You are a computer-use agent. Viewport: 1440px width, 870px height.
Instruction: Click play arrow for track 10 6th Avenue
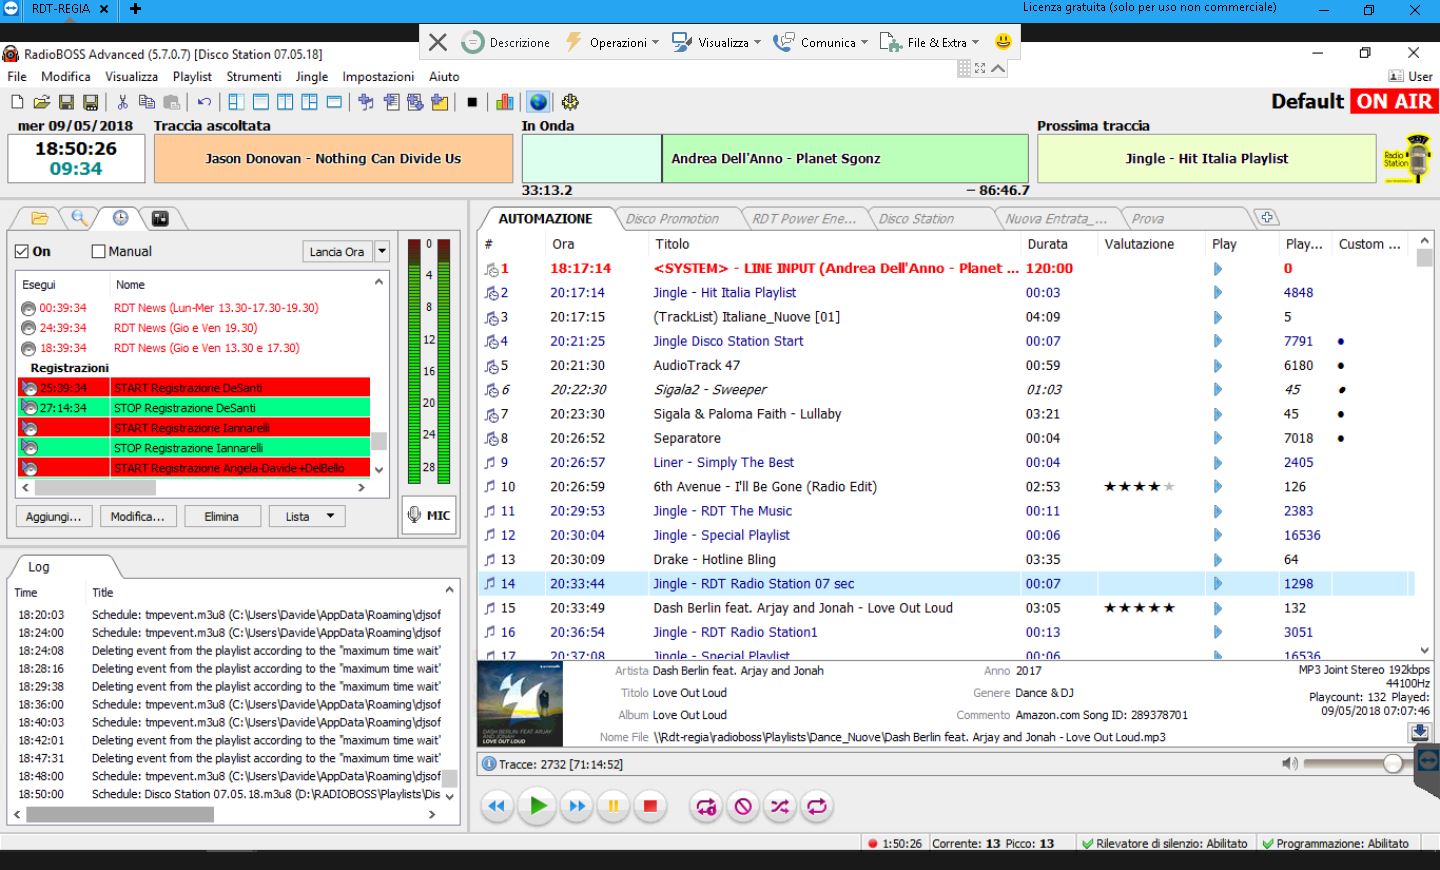[x=1217, y=487]
